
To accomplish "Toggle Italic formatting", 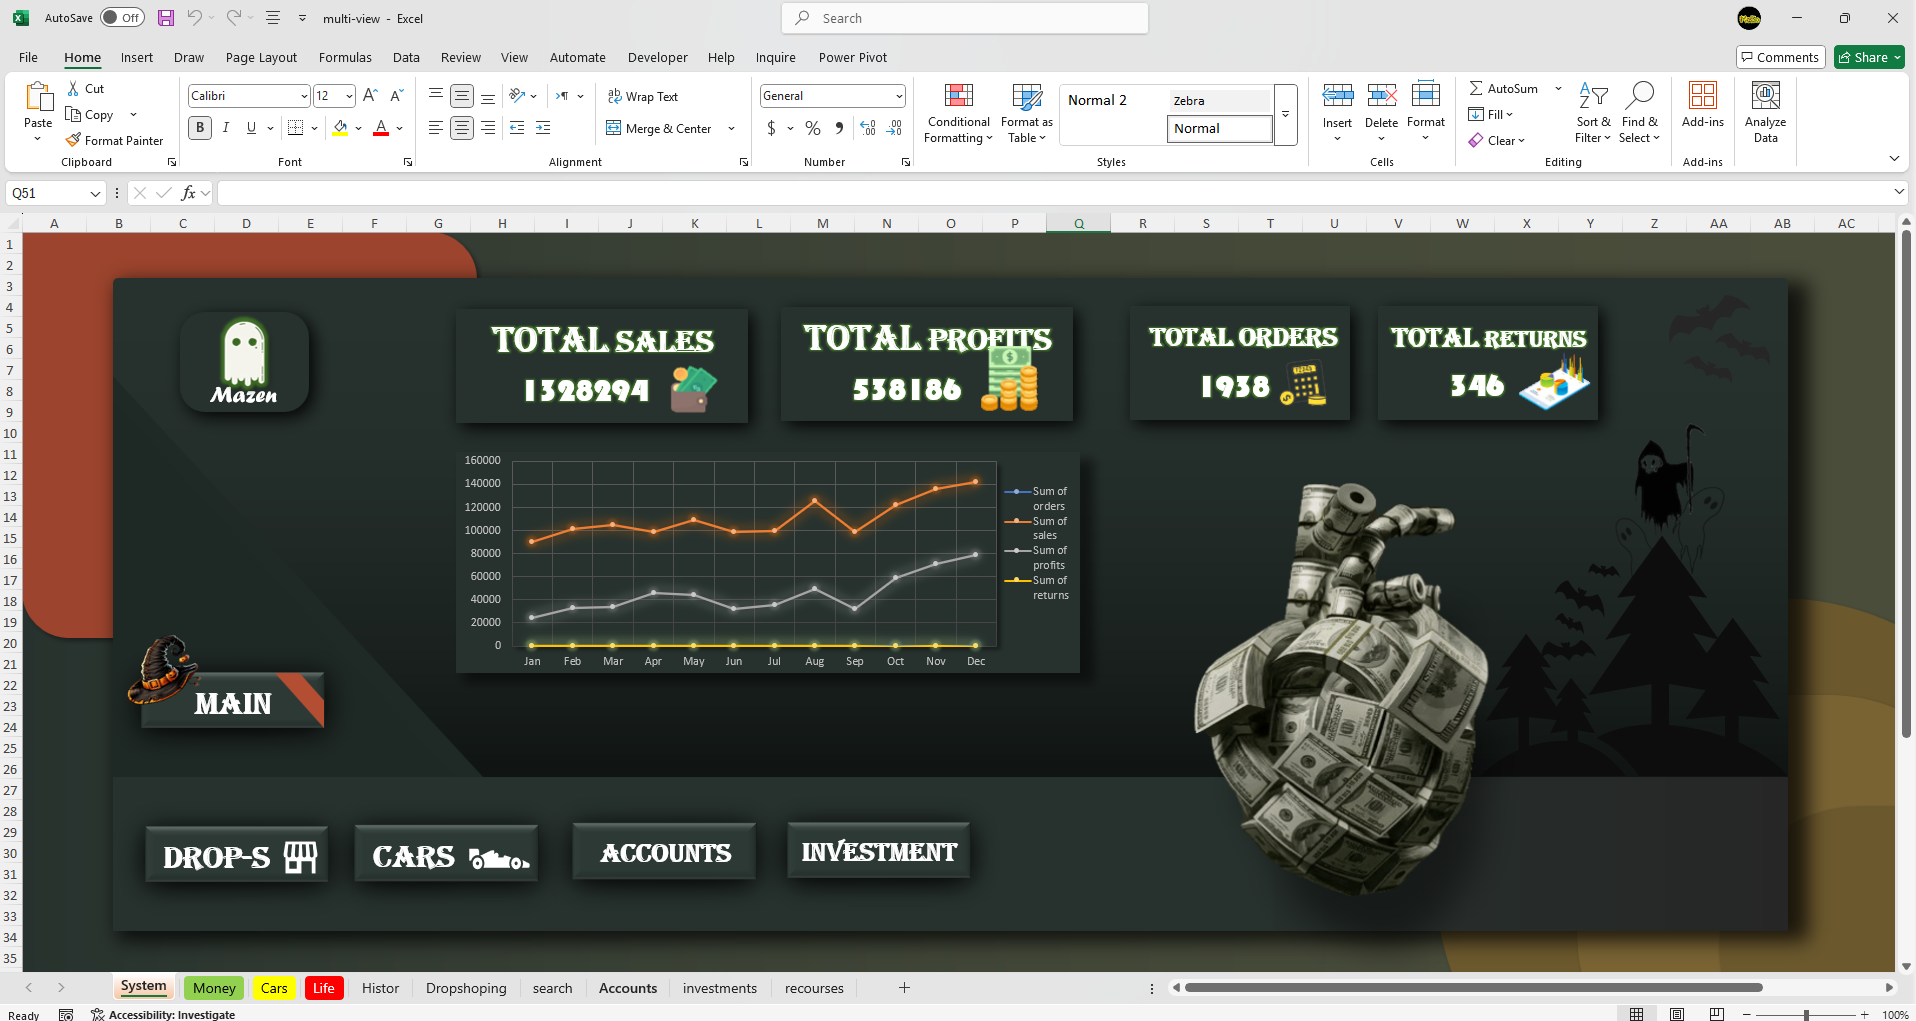I will pos(226,128).
